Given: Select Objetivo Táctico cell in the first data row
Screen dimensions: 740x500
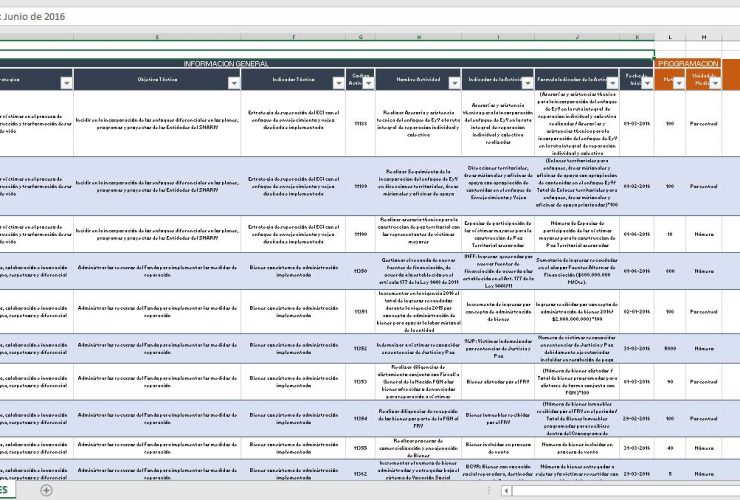Looking at the screenshot, I should coord(157,123).
